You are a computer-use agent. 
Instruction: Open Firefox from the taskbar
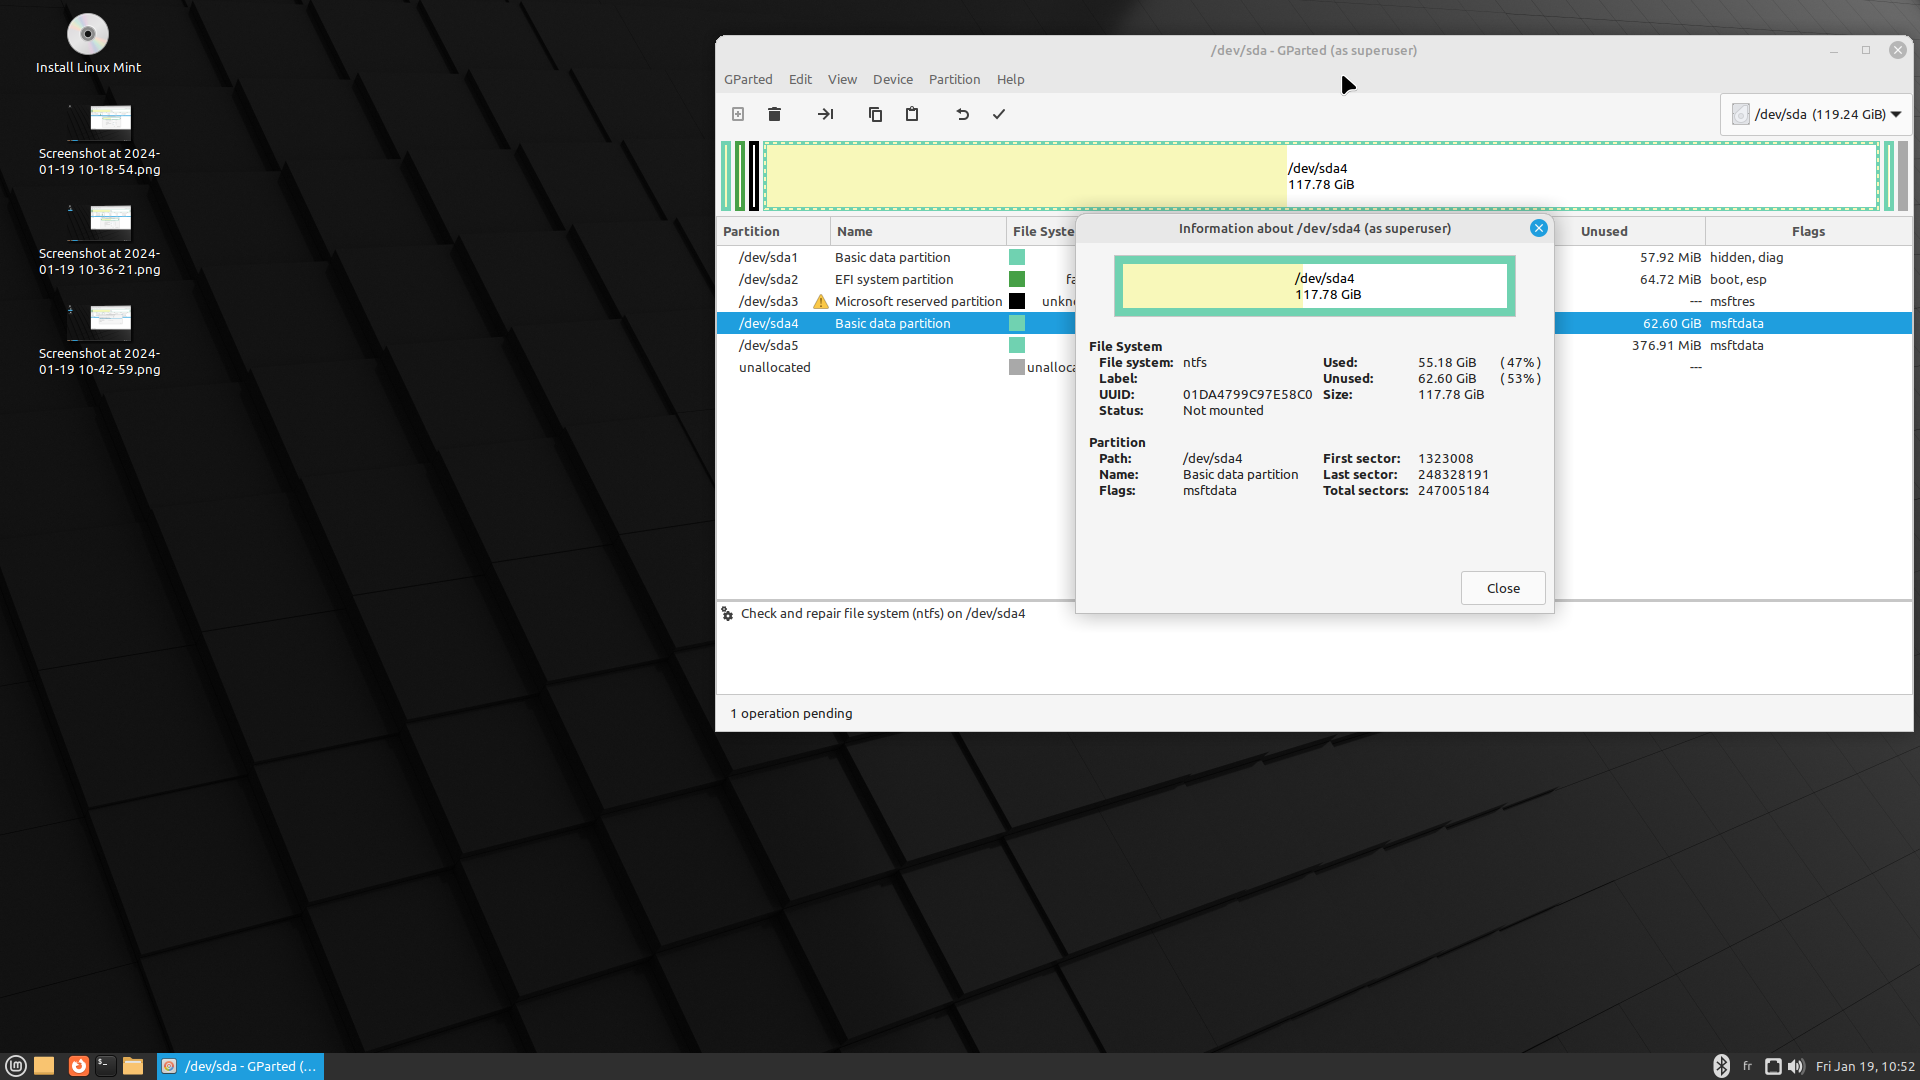78,1066
